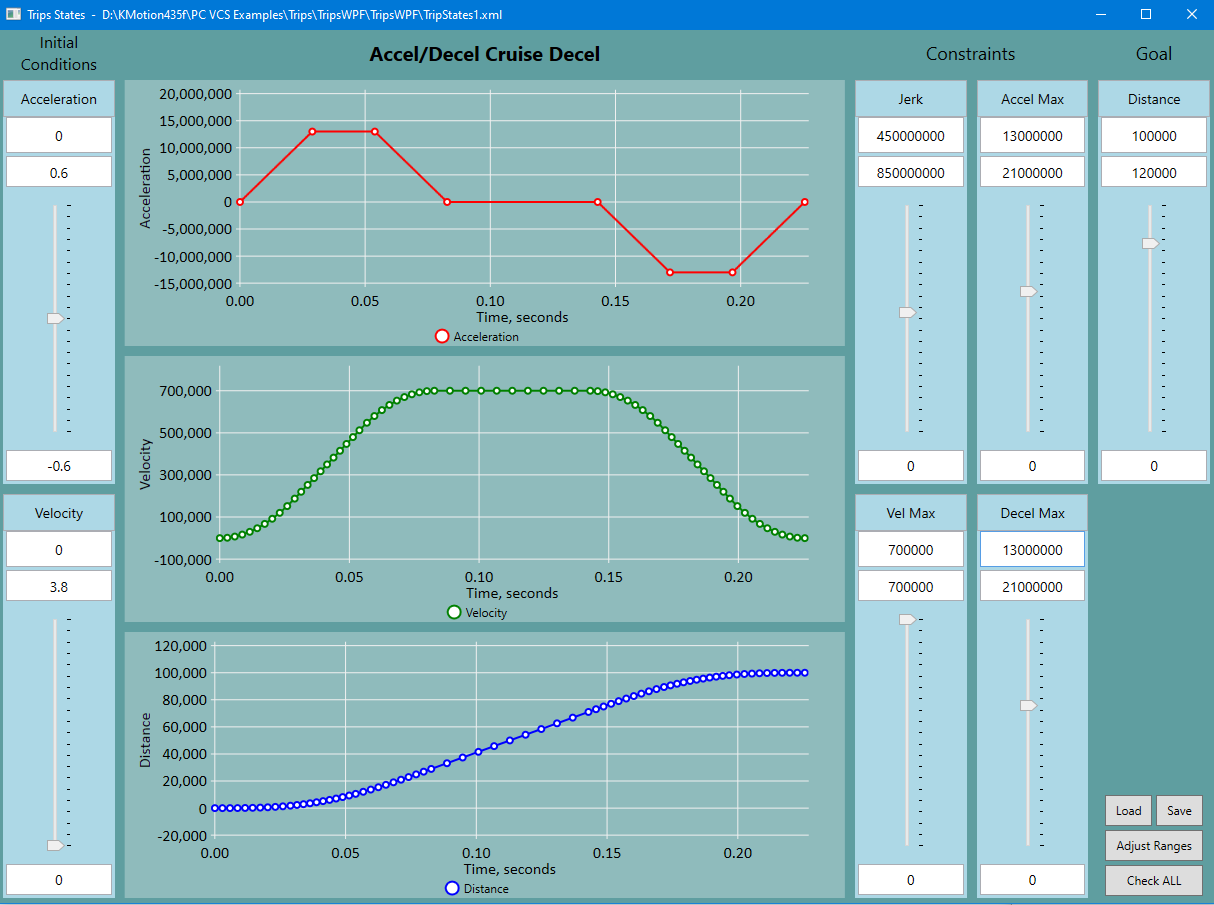1214x905 pixels.
Task: Click the Jerk slider thumb
Action: click(x=907, y=313)
